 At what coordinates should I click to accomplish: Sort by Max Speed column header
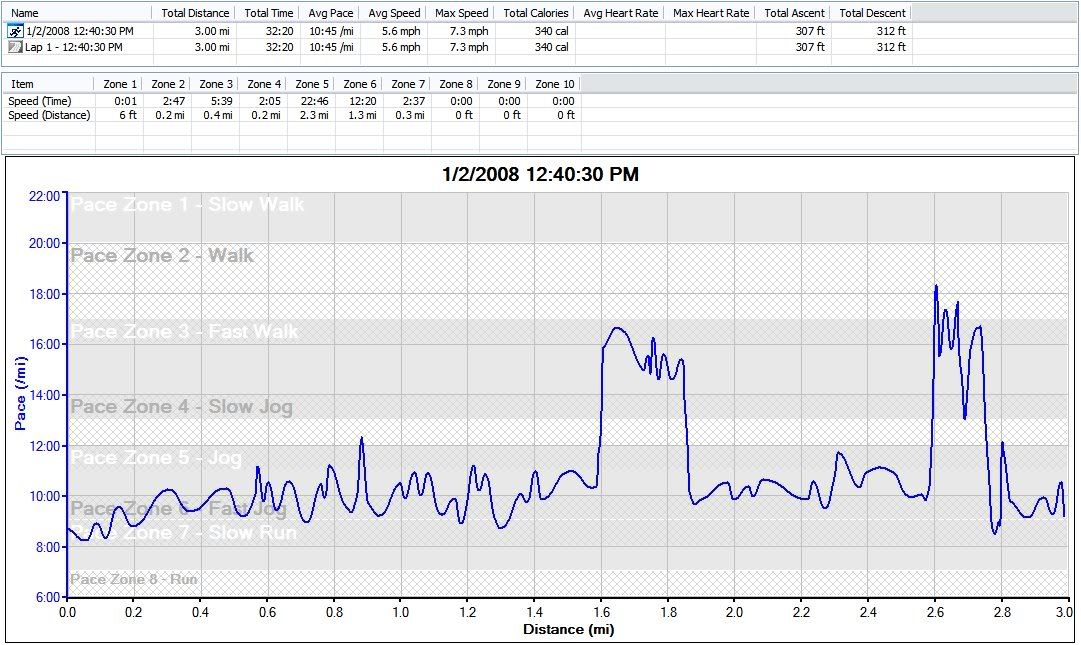pyautogui.click(x=461, y=13)
